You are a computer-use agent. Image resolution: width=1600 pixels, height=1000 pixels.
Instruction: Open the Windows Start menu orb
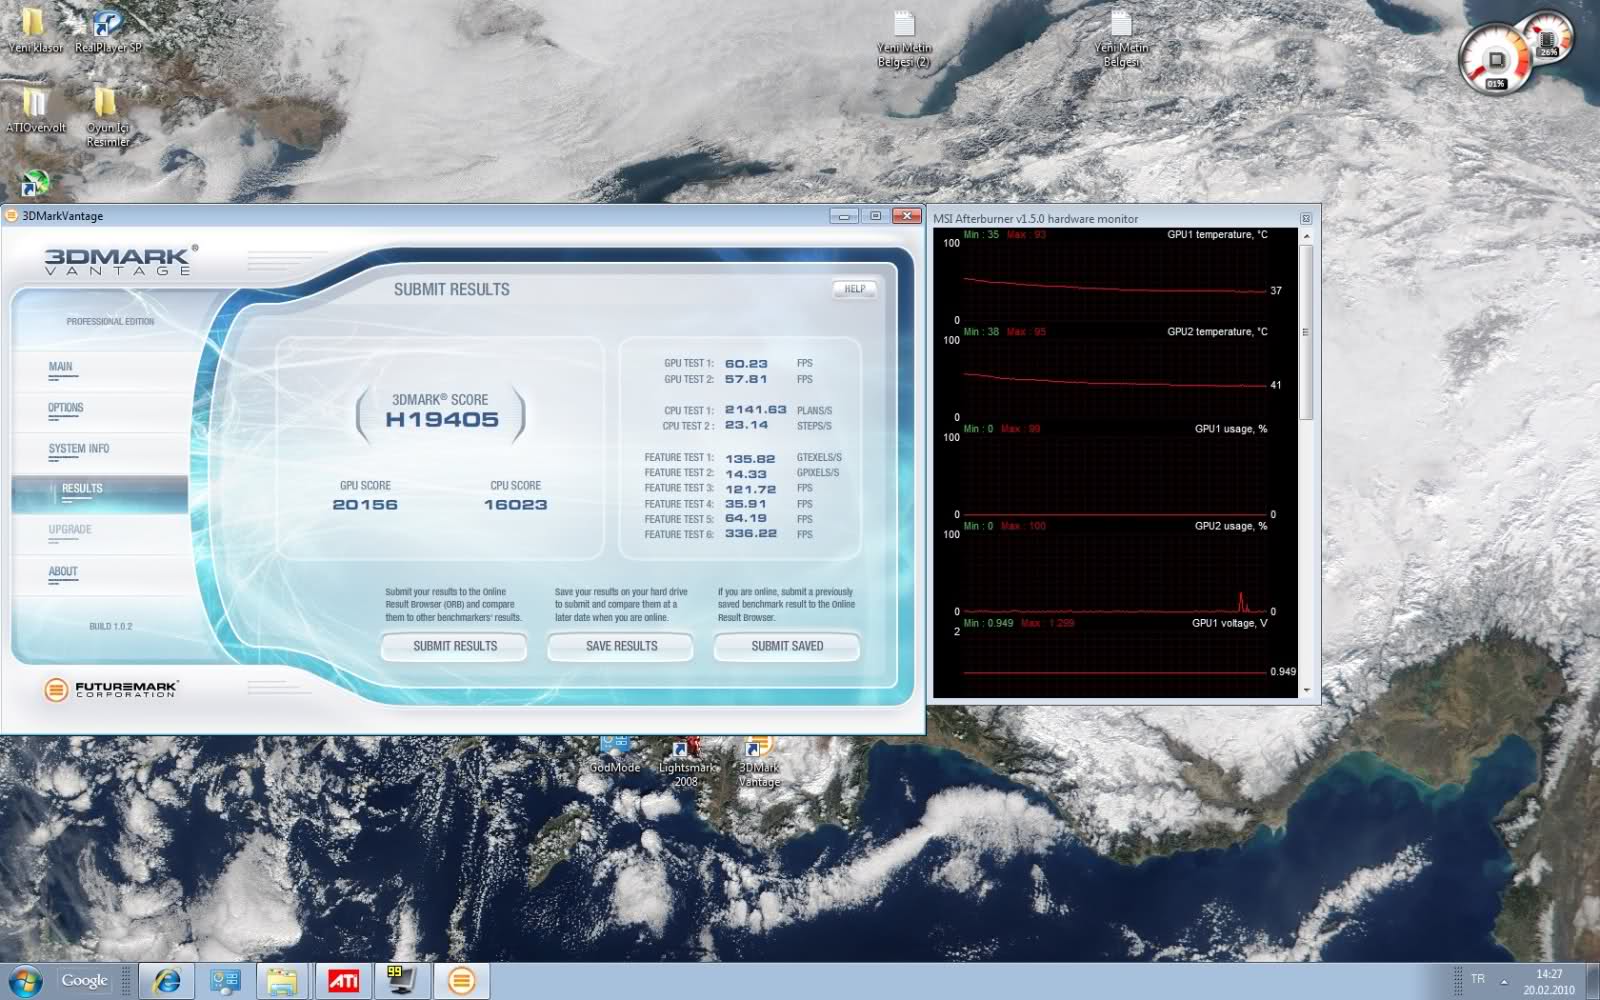(x=24, y=981)
